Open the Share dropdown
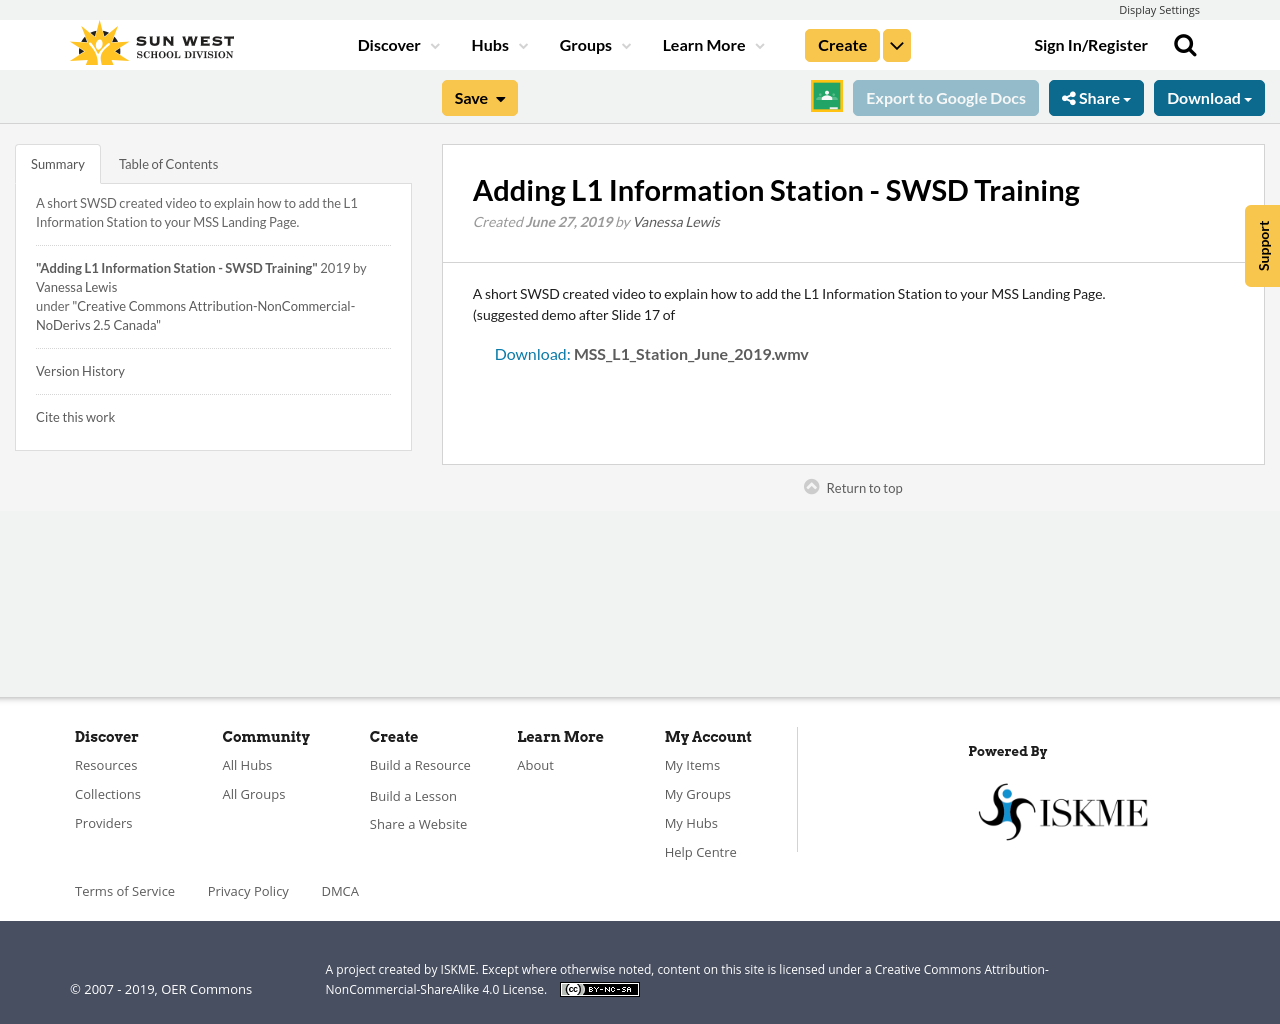This screenshot has width=1280, height=1024. 1096,97
